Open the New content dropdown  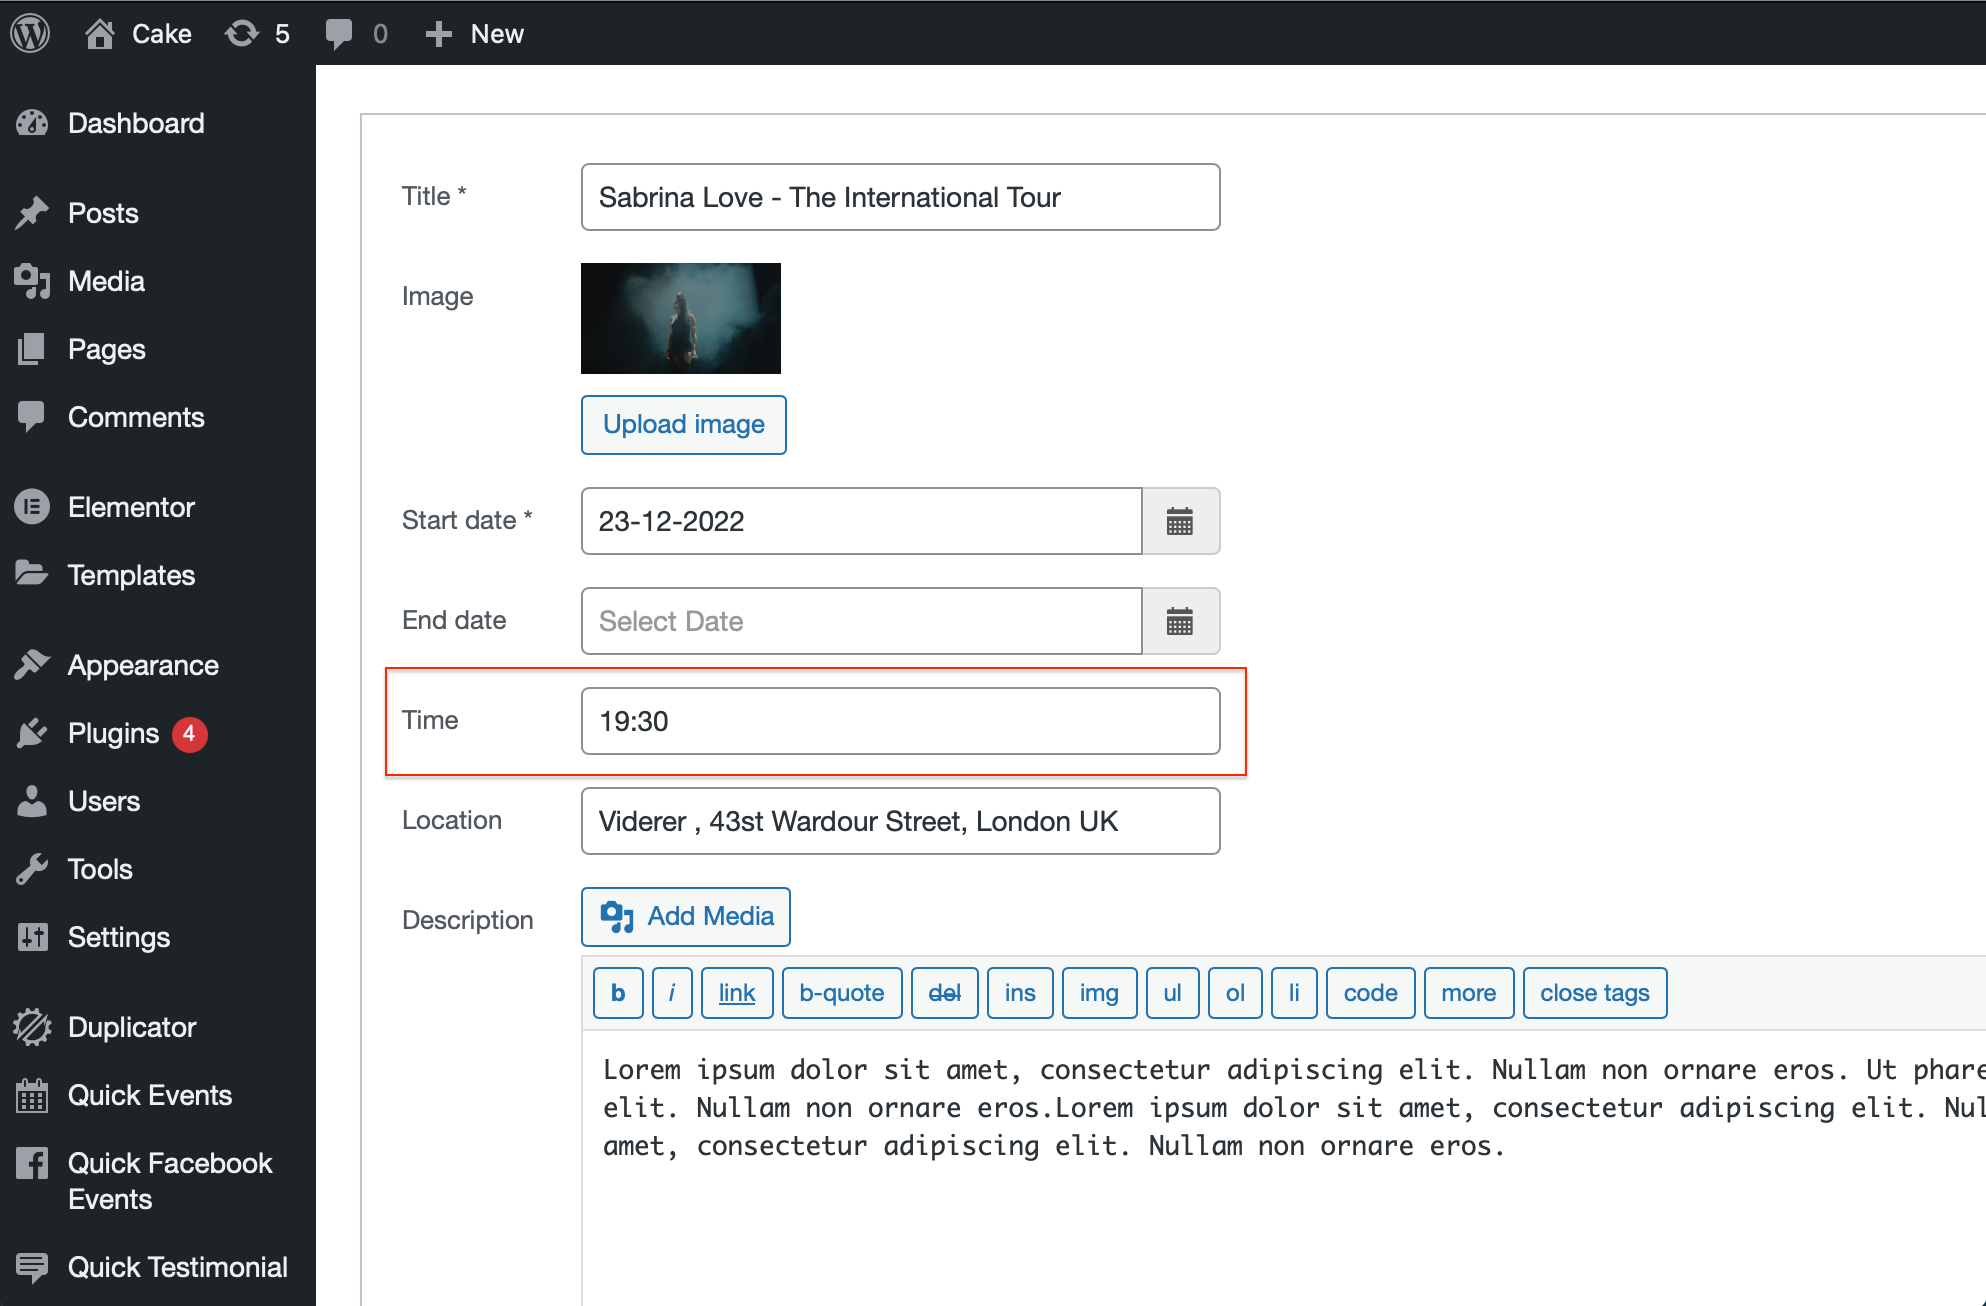[475, 33]
